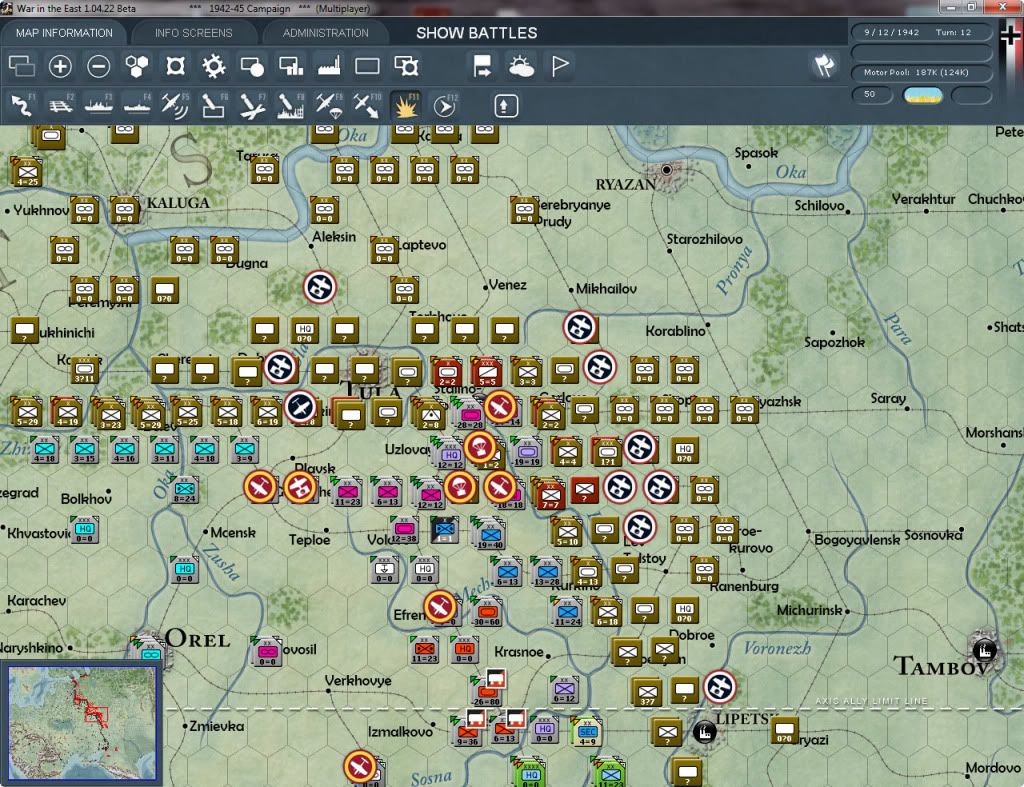The width and height of the screenshot is (1024, 787).
Task: Toggle the weather sun-cloud icon
Action: tap(521, 66)
